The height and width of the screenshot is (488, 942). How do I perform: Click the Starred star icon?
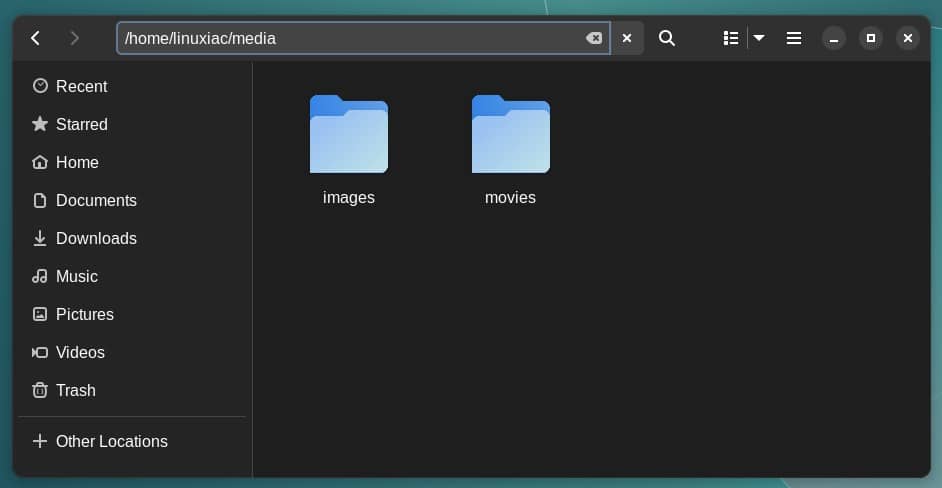(x=40, y=124)
